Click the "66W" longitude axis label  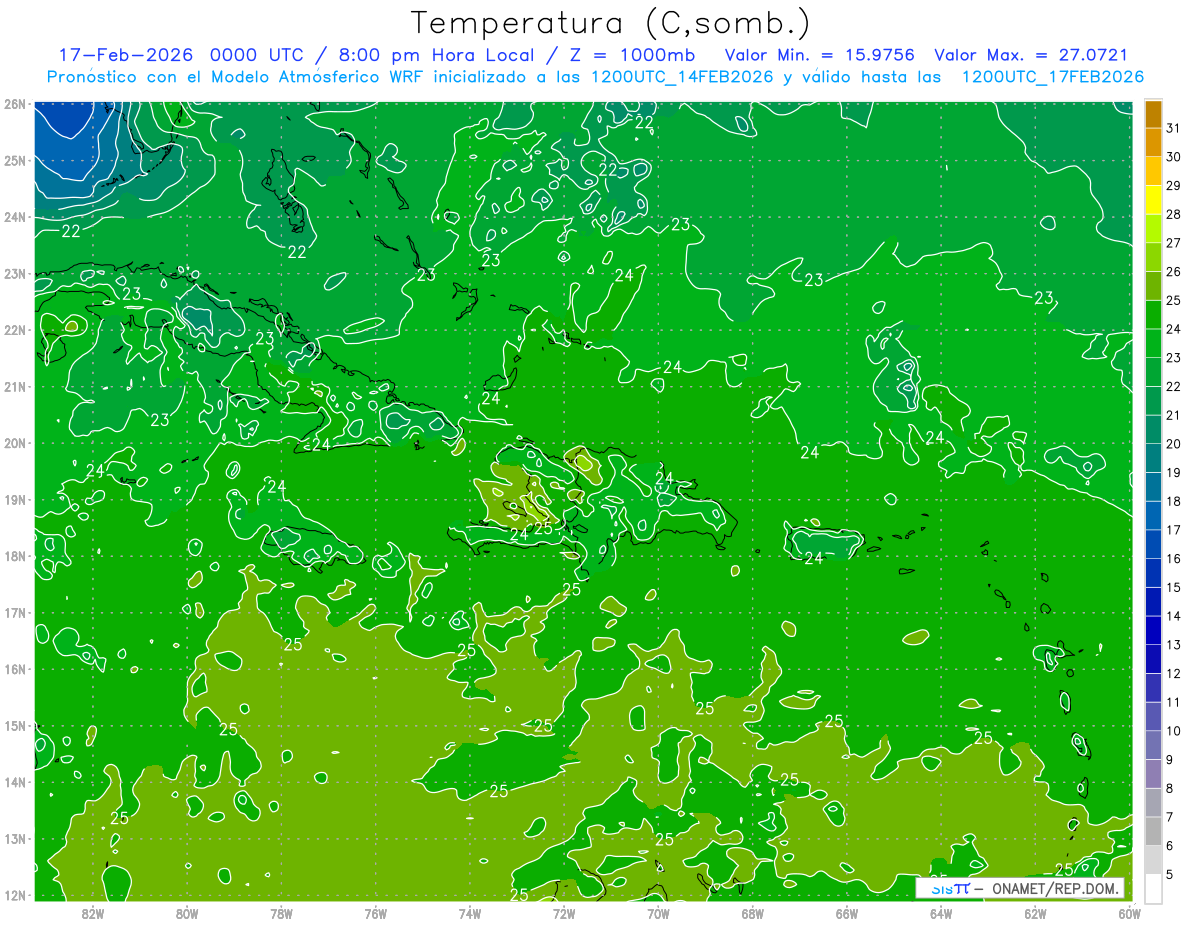[847, 913]
